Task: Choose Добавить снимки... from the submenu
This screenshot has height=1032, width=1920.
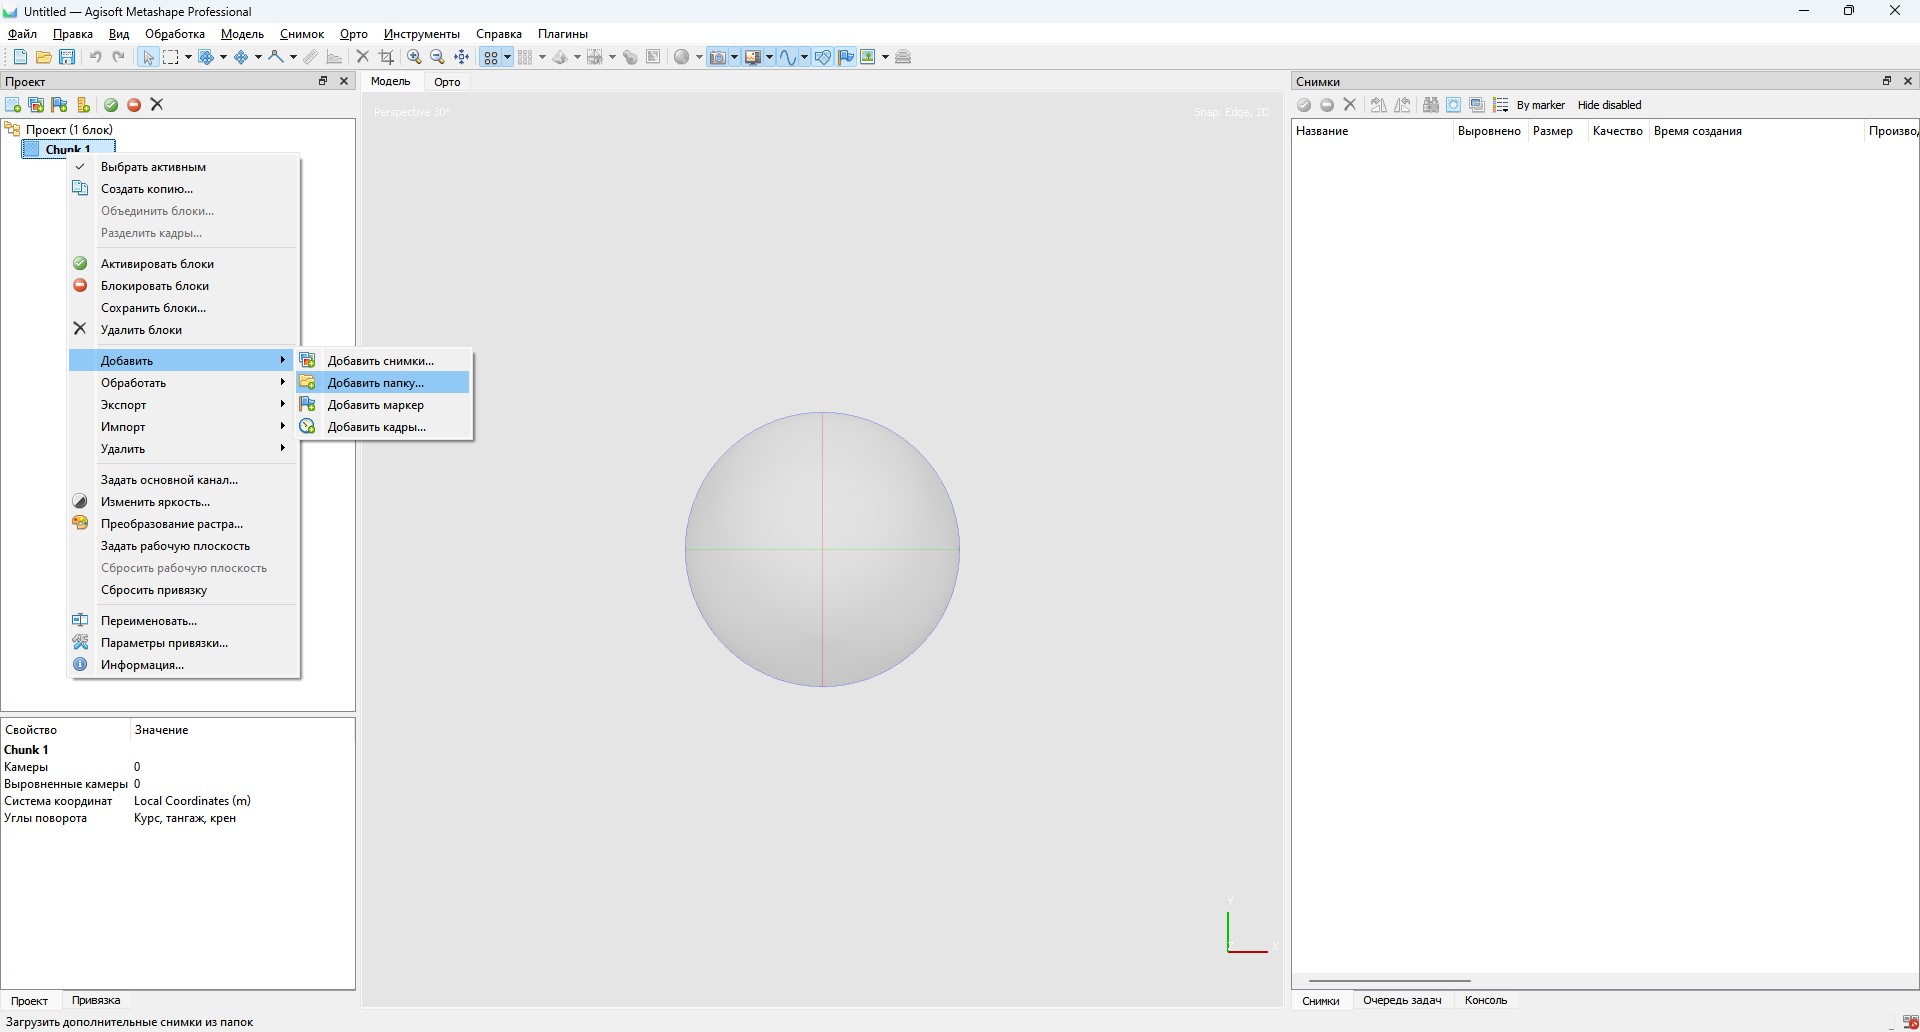Action: click(x=383, y=361)
